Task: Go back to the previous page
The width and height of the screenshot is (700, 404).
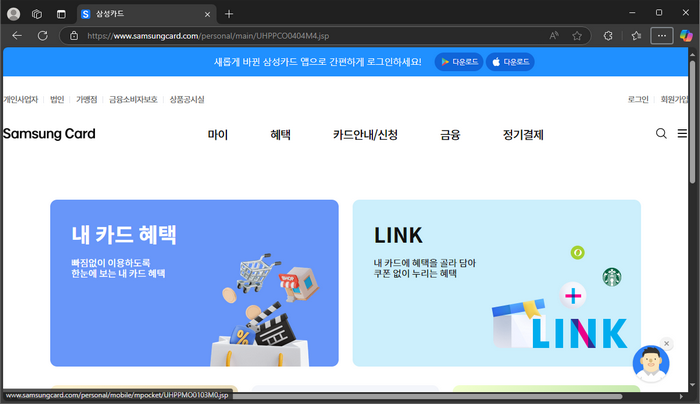Action: [17, 36]
